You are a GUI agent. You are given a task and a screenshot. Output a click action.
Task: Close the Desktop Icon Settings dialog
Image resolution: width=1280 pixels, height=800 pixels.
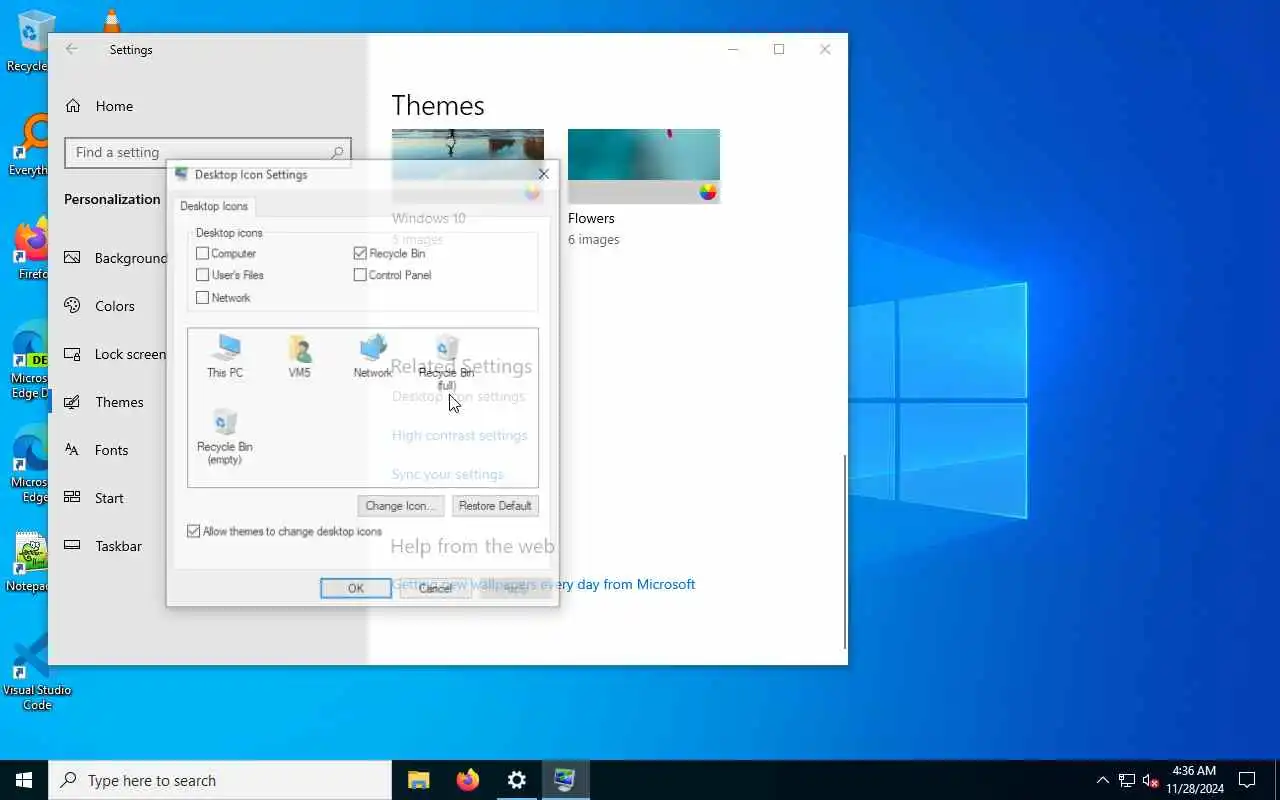(x=543, y=174)
